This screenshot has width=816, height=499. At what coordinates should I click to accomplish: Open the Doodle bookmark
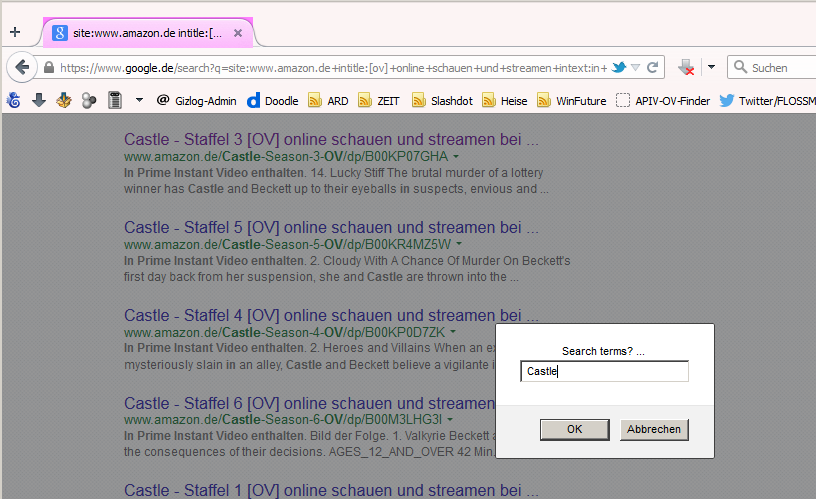pyautogui.click(x=273, y=101)
